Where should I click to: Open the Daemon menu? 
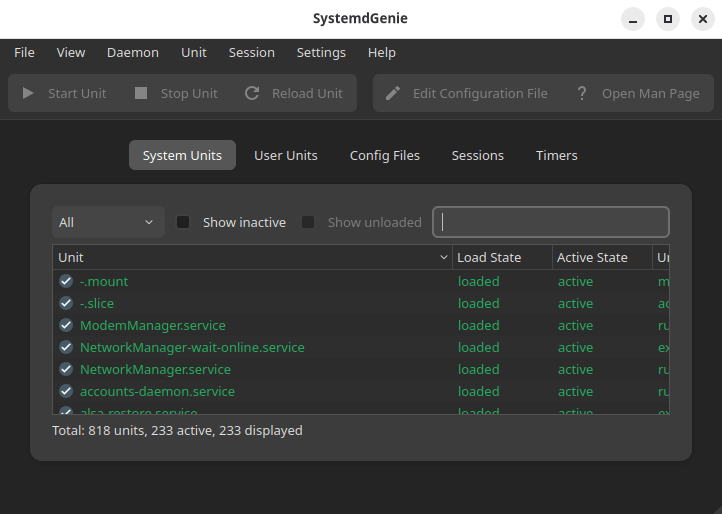133,53
